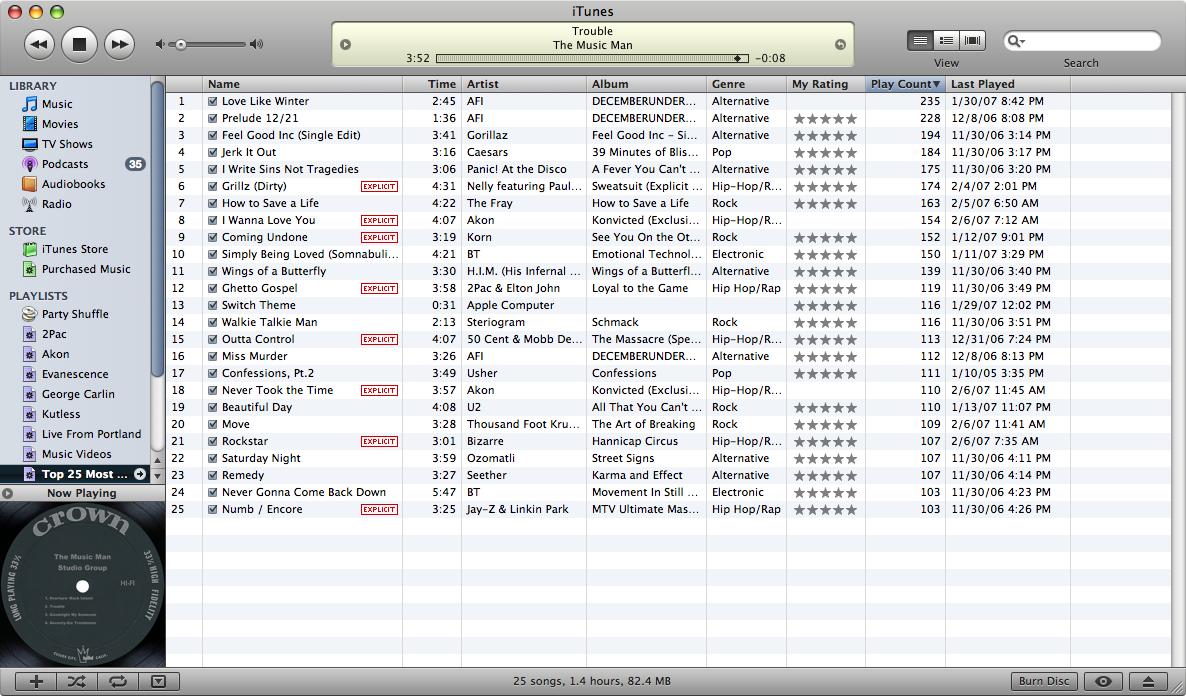Viewport: 1186px width, 696px height.
Task: Uncheck Feel Good Inc checkbox
Action: pos(213,135)
